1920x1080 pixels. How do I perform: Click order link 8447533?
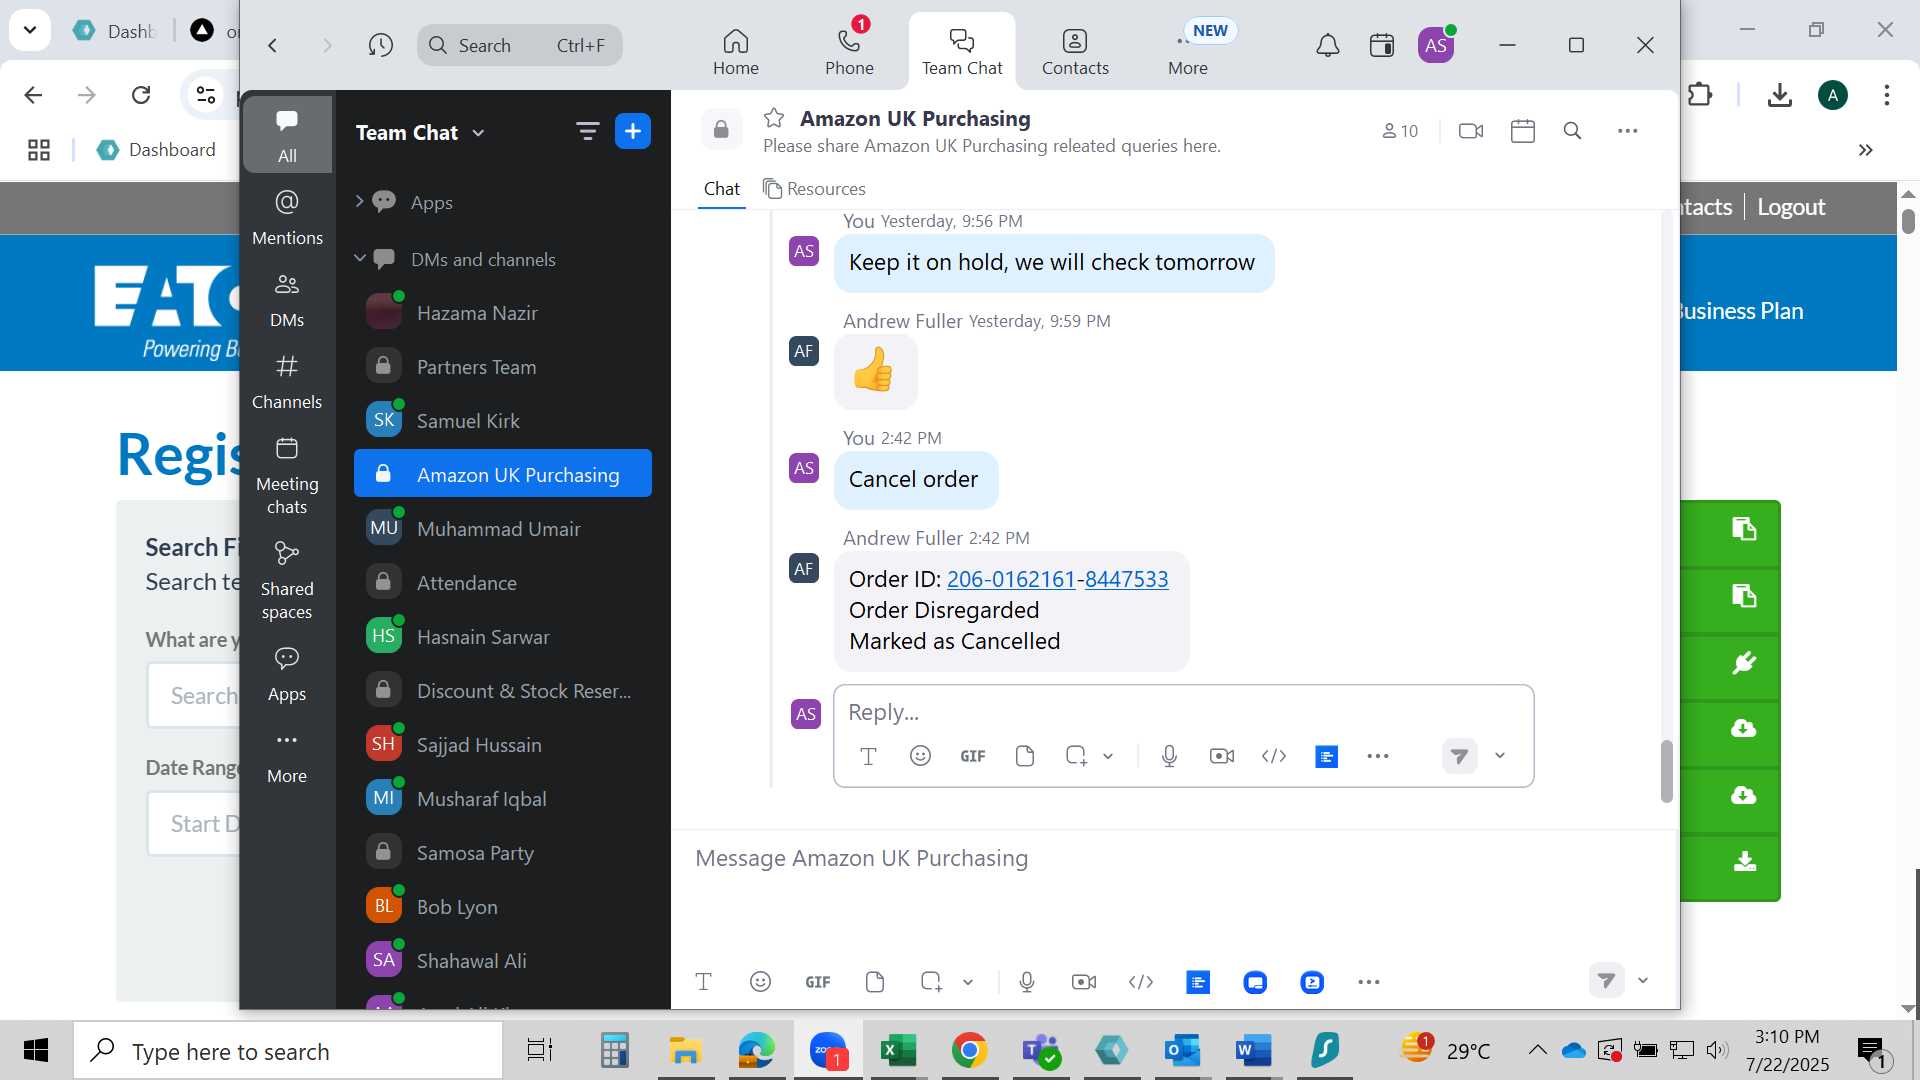pyautogui.click(x=1126, y=579)
